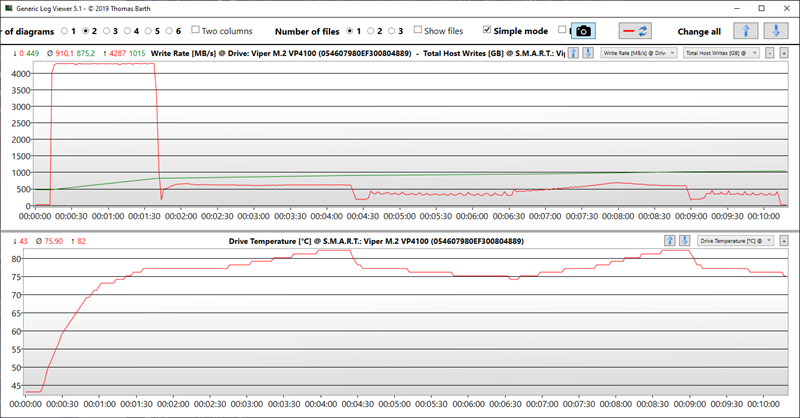Click the red line swap axes button

pyautogui.click(x=636, y=31)
